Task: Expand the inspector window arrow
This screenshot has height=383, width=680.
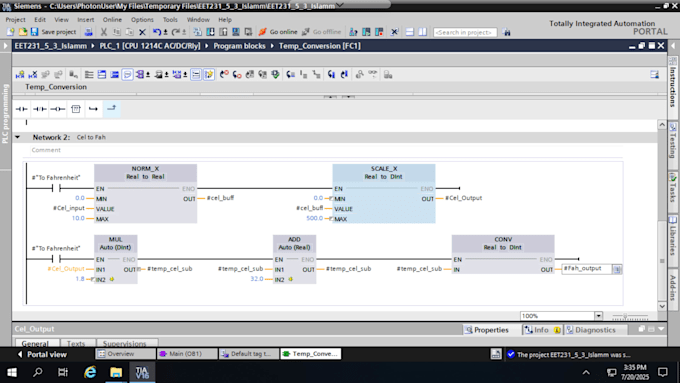Action: (x=661, y=329)
